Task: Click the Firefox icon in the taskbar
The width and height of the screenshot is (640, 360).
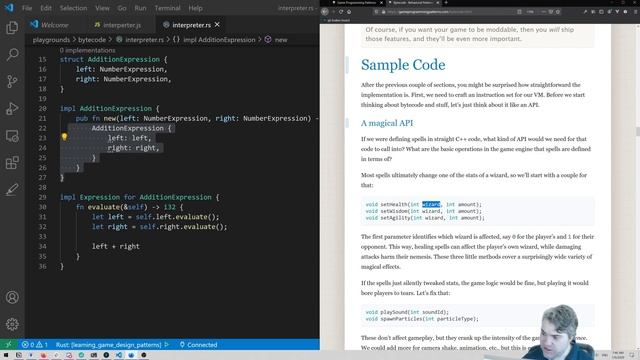Action: pyautogui.click(x=43, y=355)
